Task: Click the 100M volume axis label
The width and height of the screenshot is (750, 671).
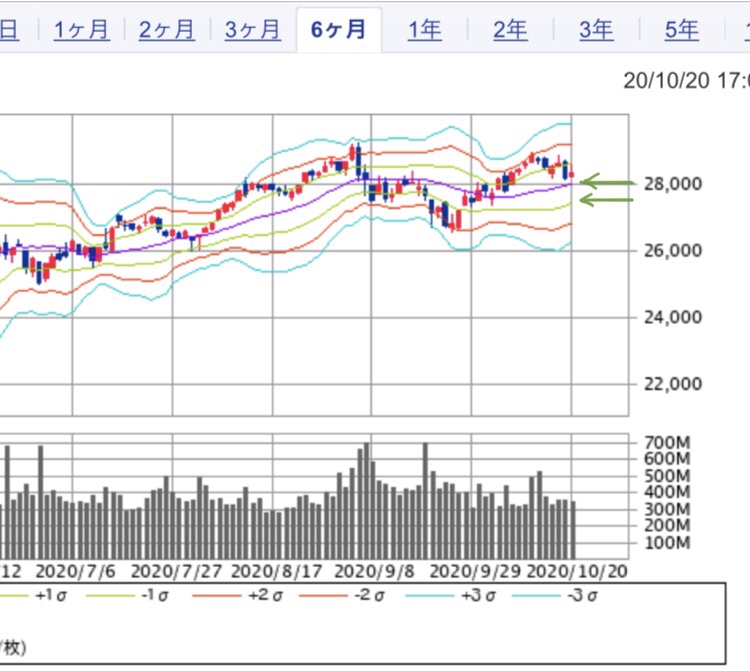Action: [667, 543]
